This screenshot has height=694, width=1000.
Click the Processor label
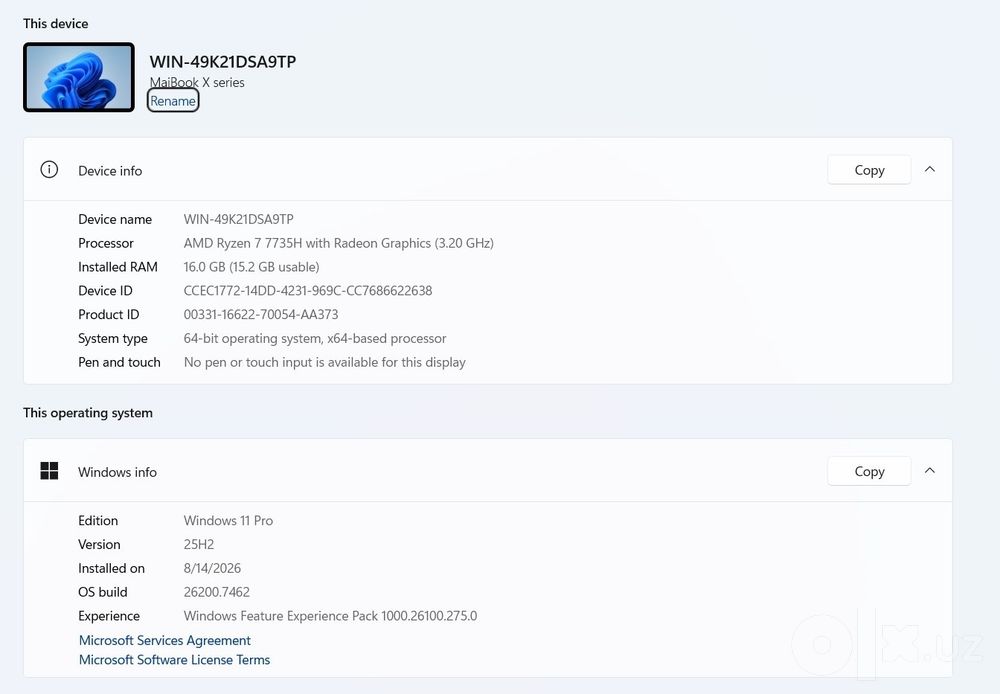coord(106,243)
